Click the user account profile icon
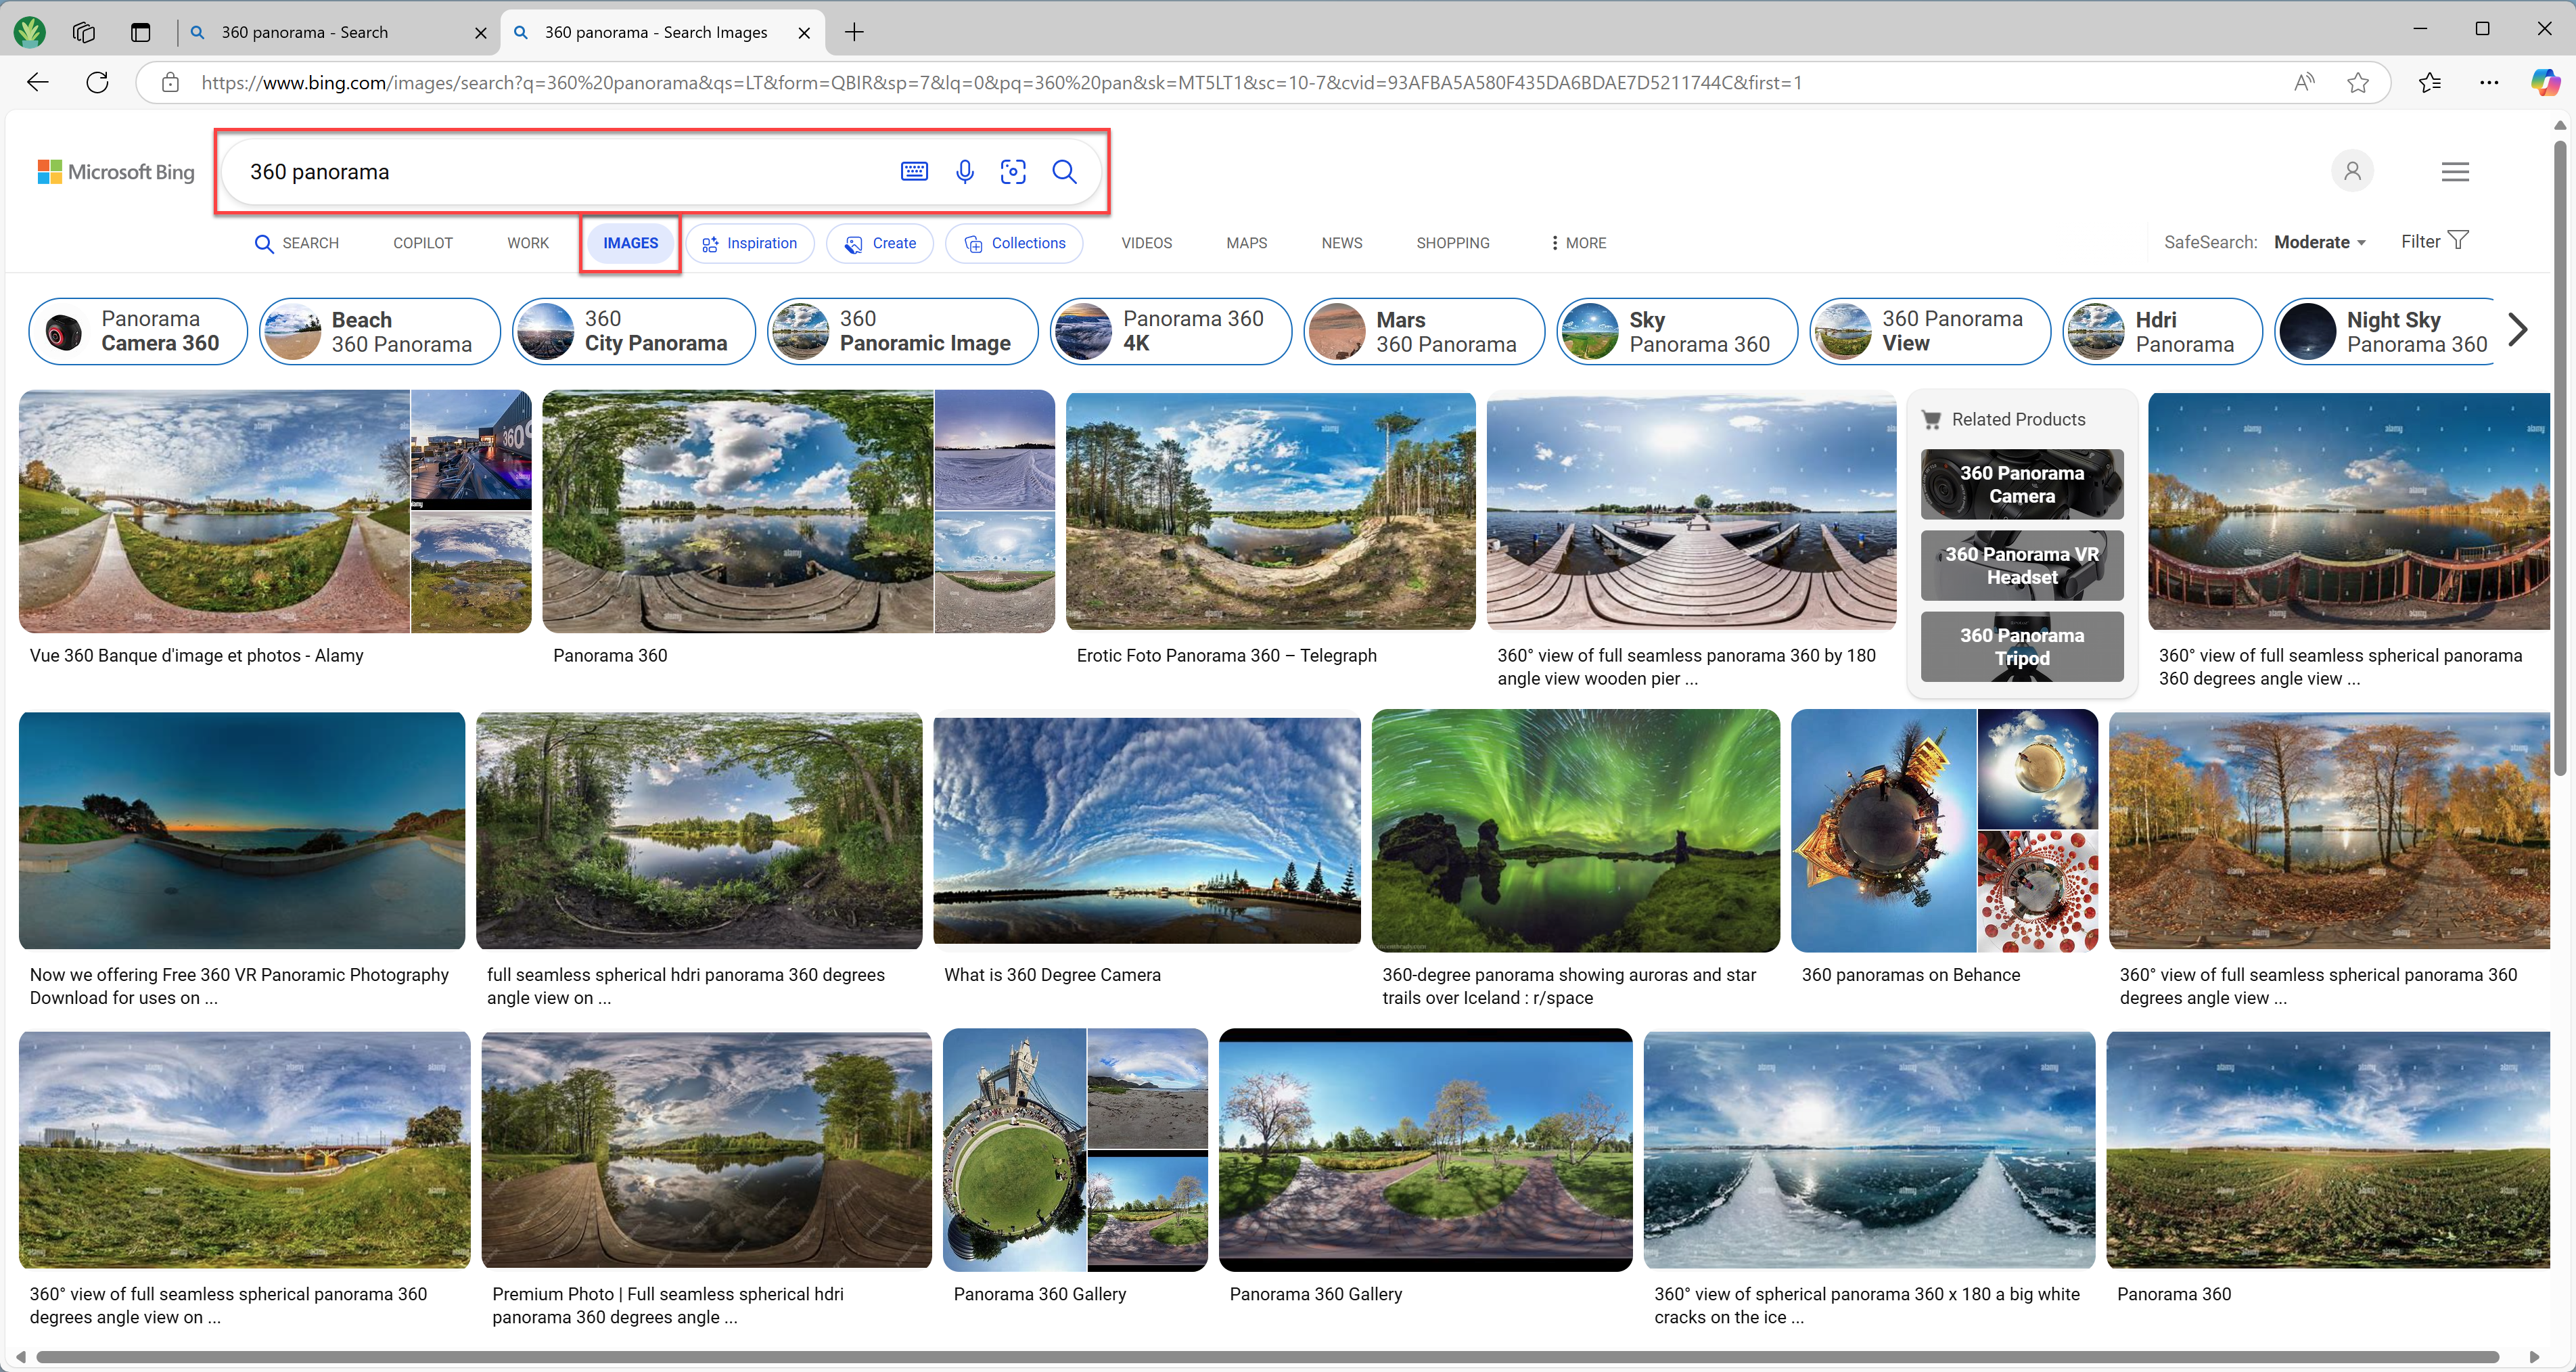The height and width of the screenshot is (1372, 2576). (x=2352, y=171)
